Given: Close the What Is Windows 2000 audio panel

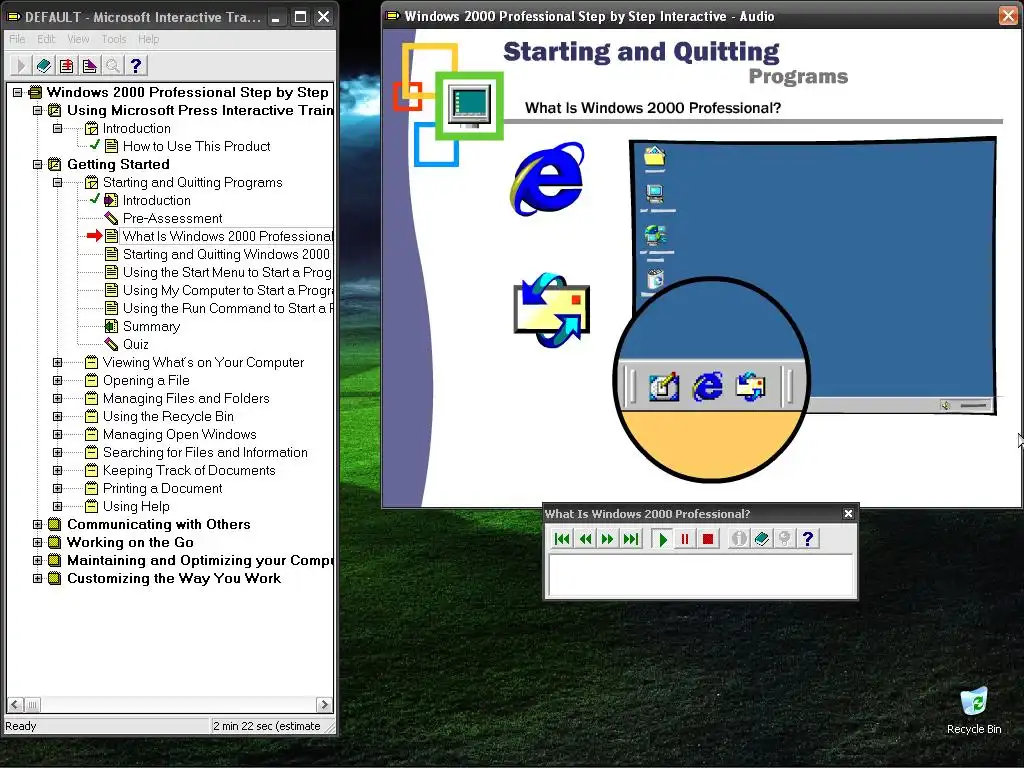Looking at the screenshot, I should click(848, 514).
